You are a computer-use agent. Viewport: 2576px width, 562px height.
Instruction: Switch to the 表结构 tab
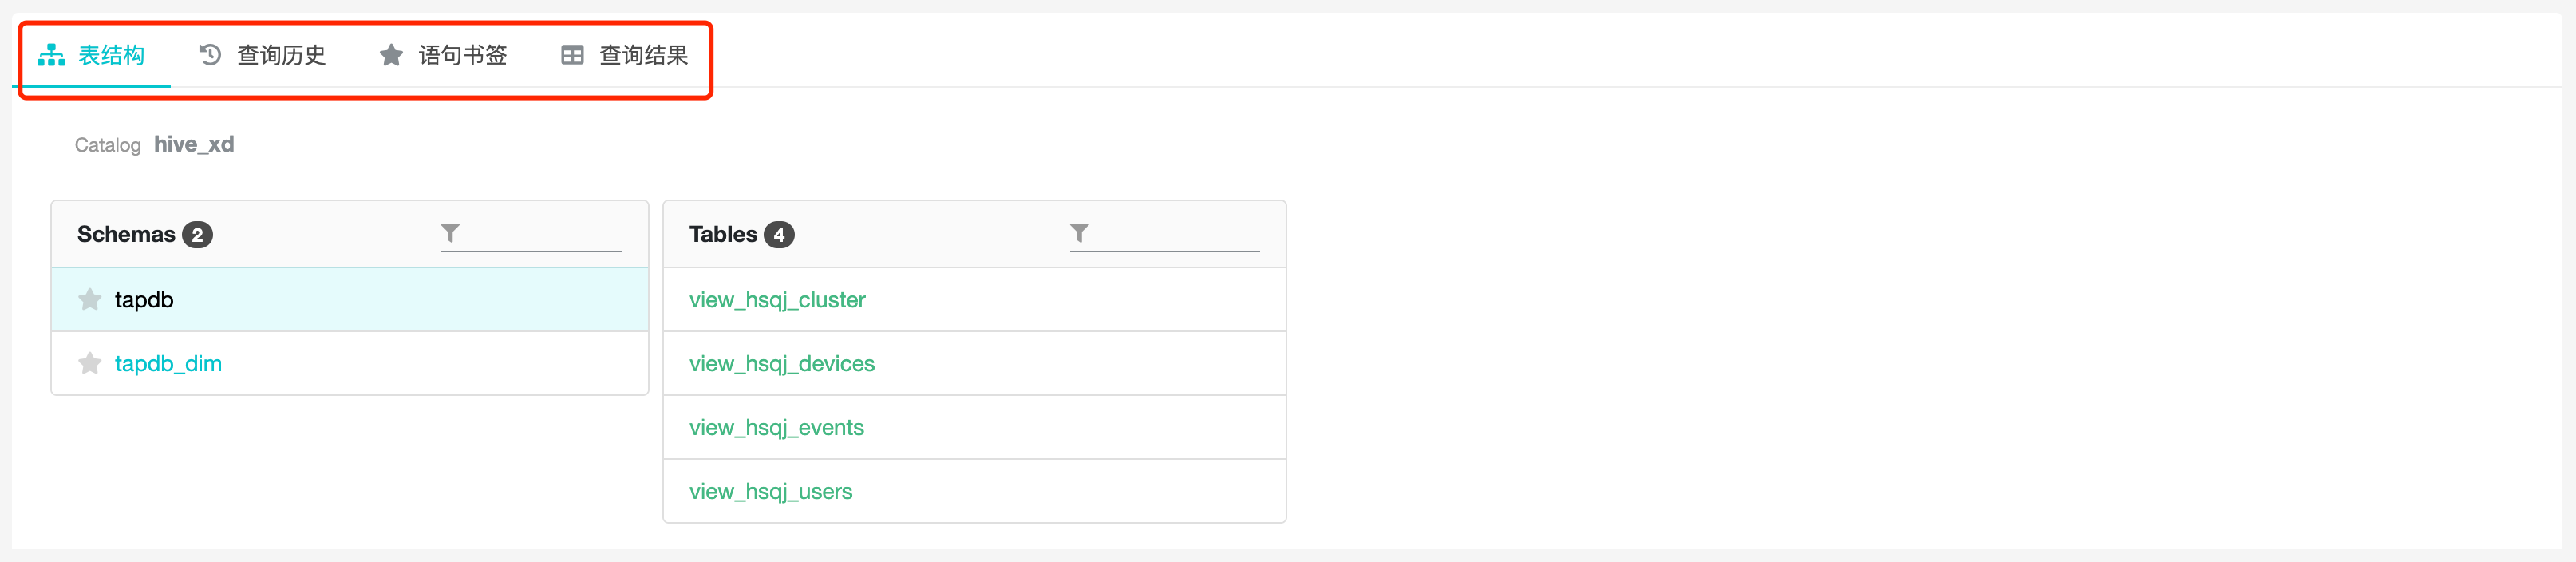111,55
